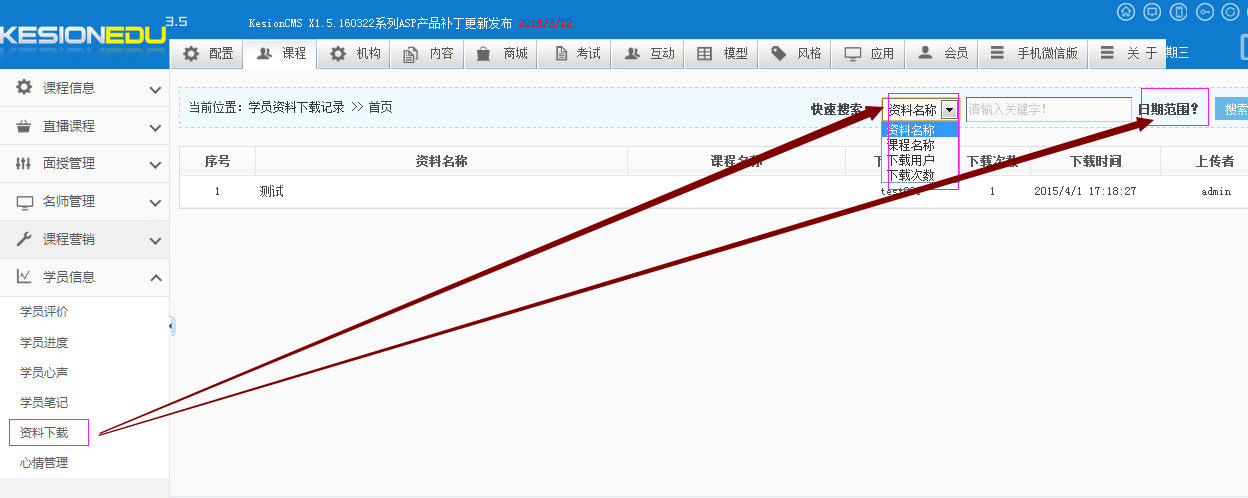Open the 风格 tag tab

[796, 54]
